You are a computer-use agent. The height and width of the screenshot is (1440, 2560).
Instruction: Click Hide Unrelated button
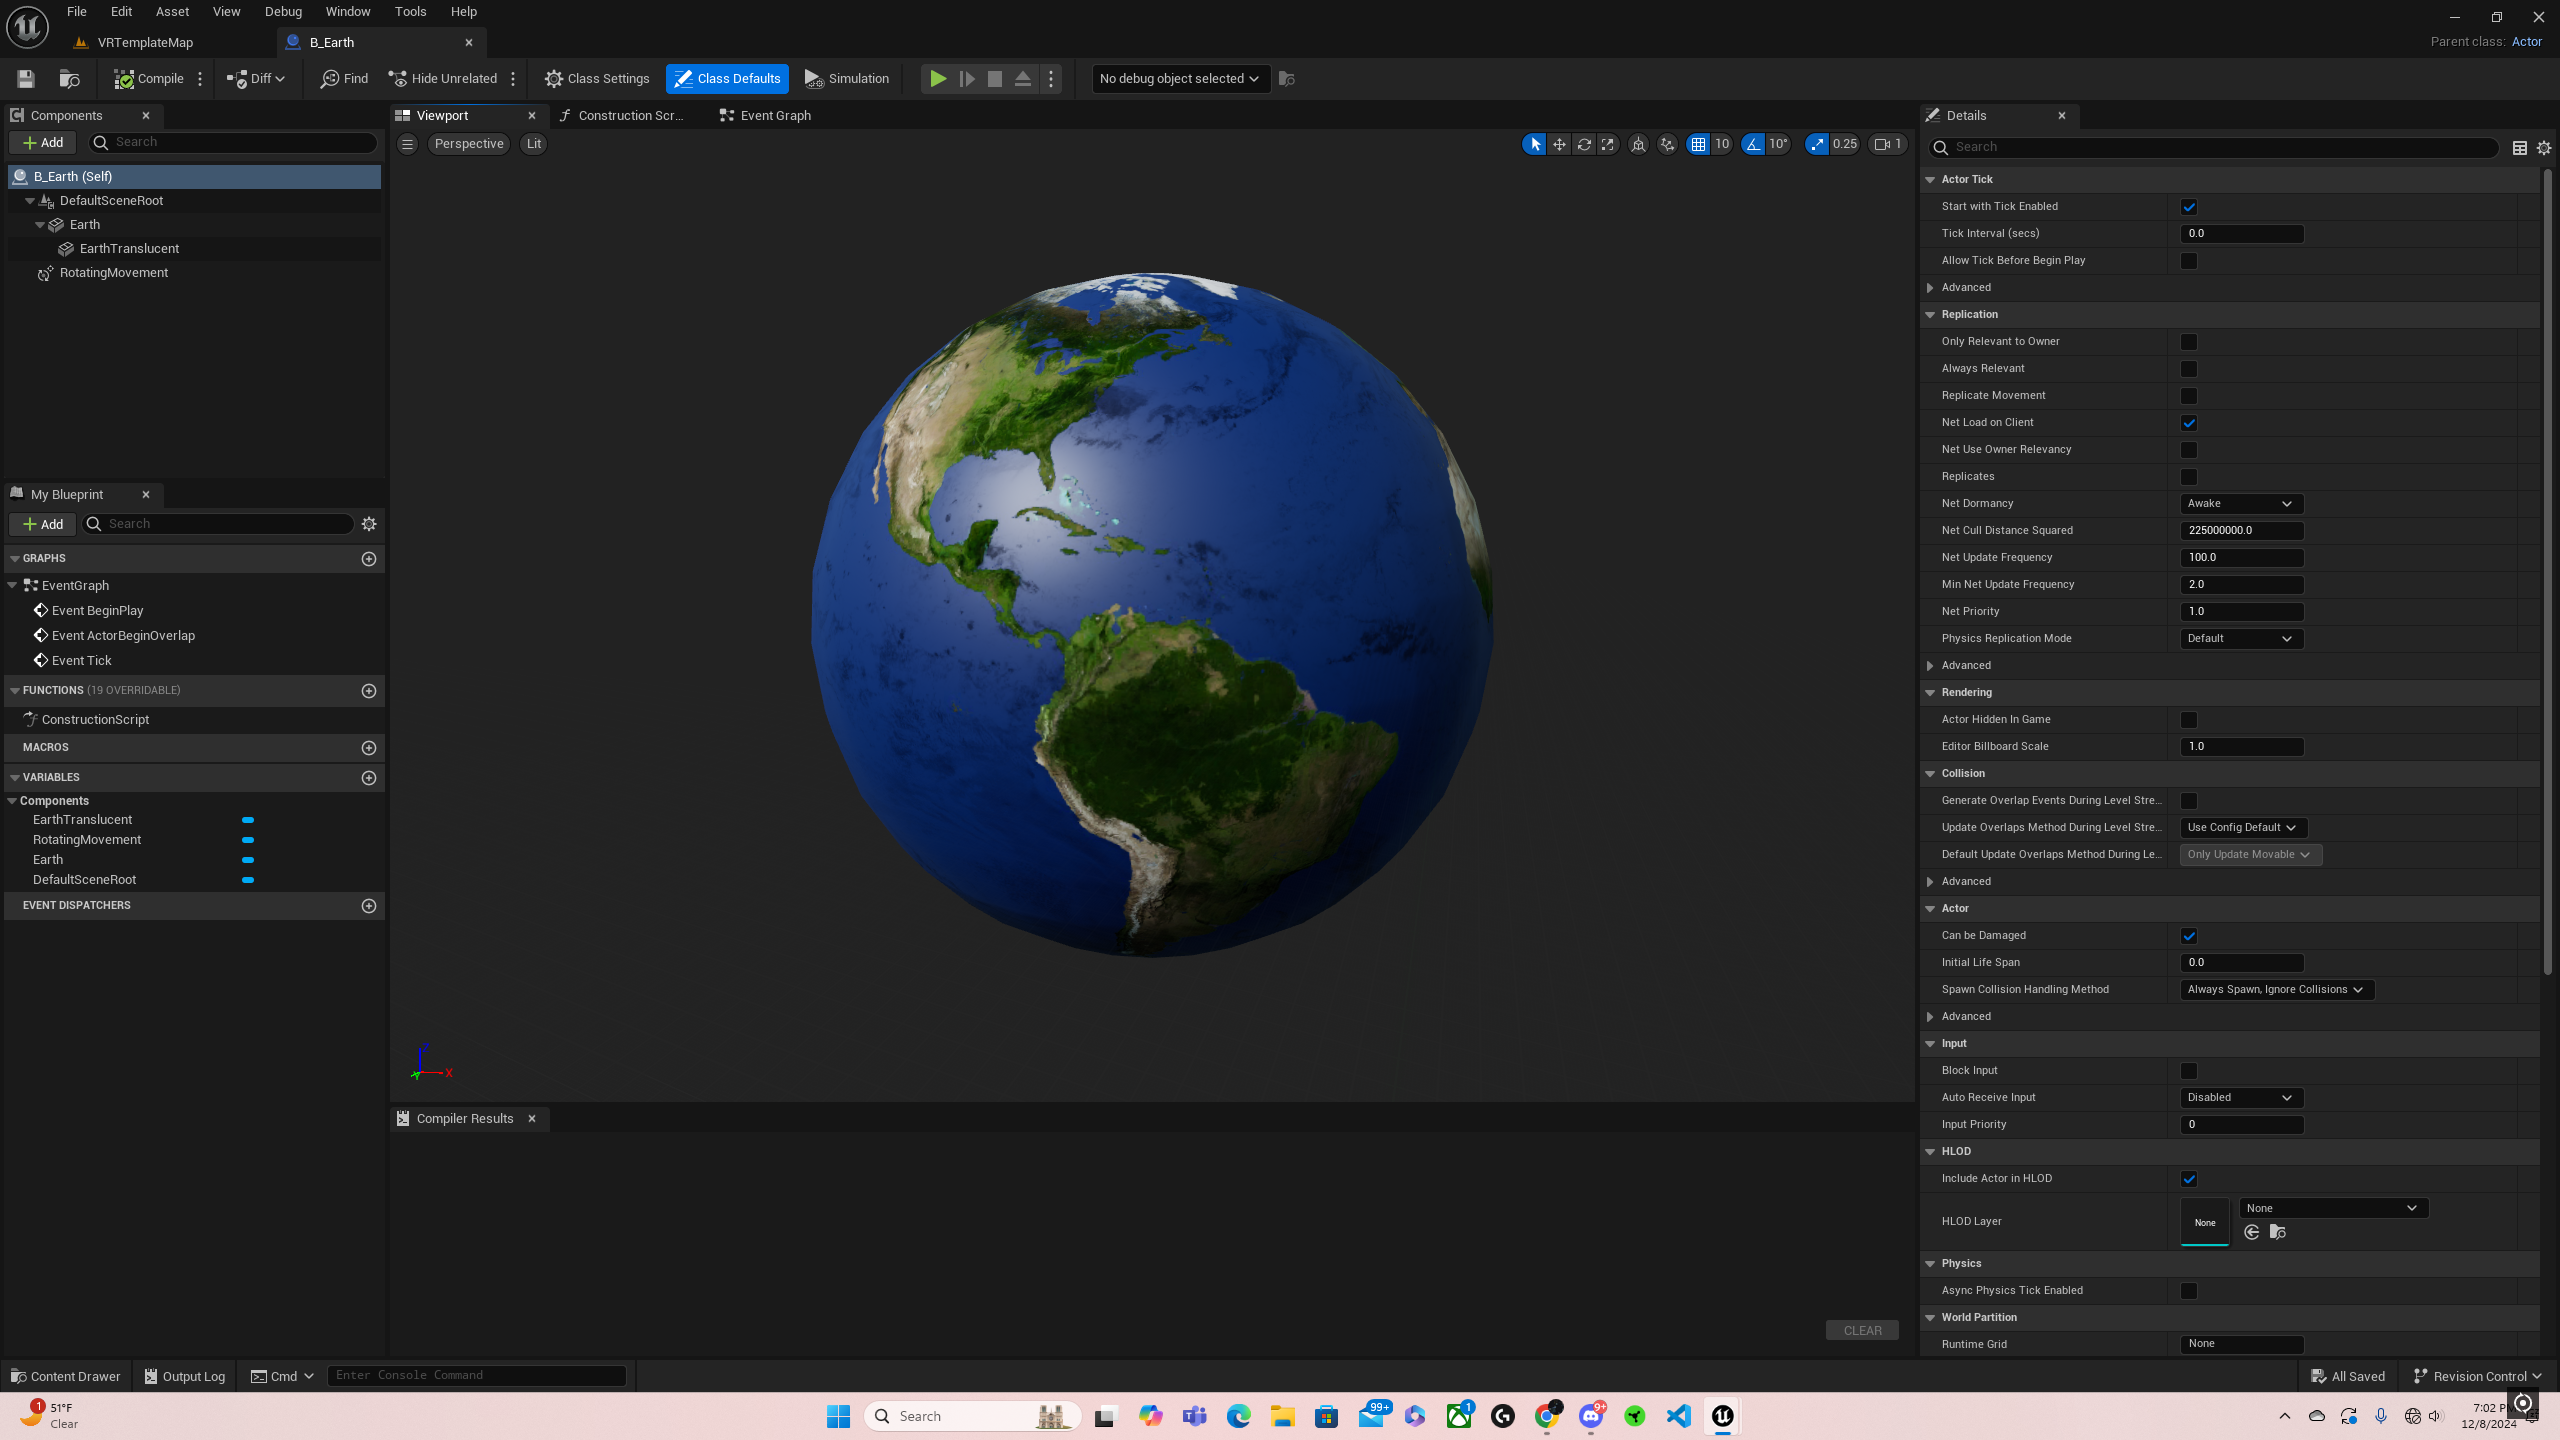443,78
